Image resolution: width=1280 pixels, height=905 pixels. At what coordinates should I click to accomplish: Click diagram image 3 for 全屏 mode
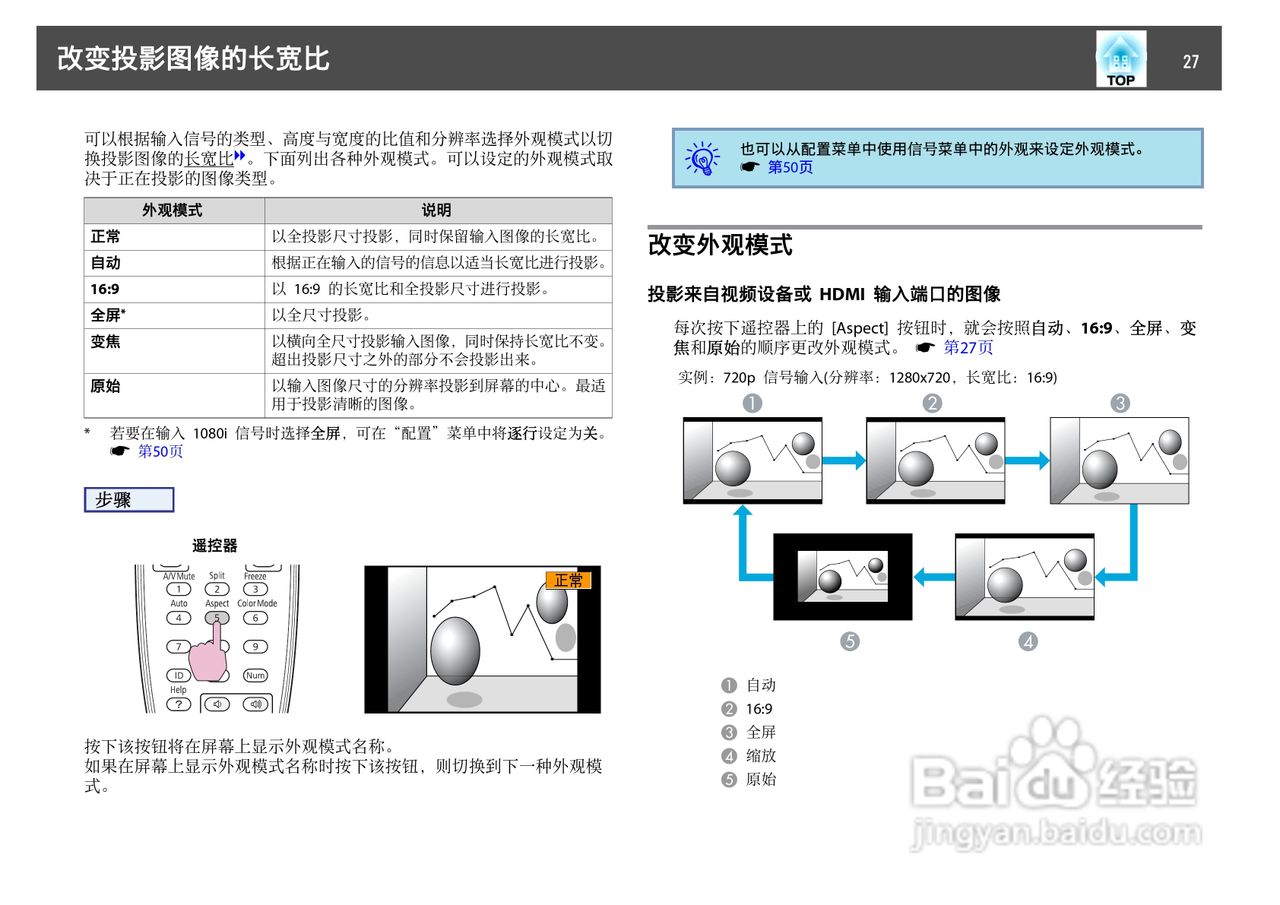pyautogui.click(x=1119, y=460)
